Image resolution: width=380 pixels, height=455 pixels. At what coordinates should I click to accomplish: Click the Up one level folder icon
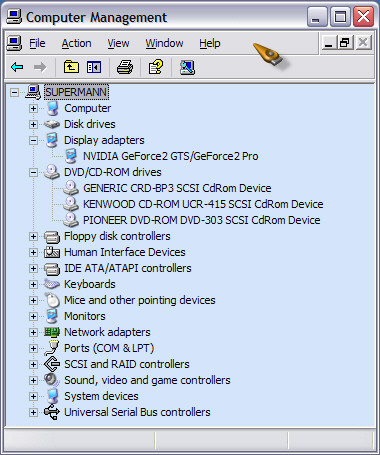71,67
